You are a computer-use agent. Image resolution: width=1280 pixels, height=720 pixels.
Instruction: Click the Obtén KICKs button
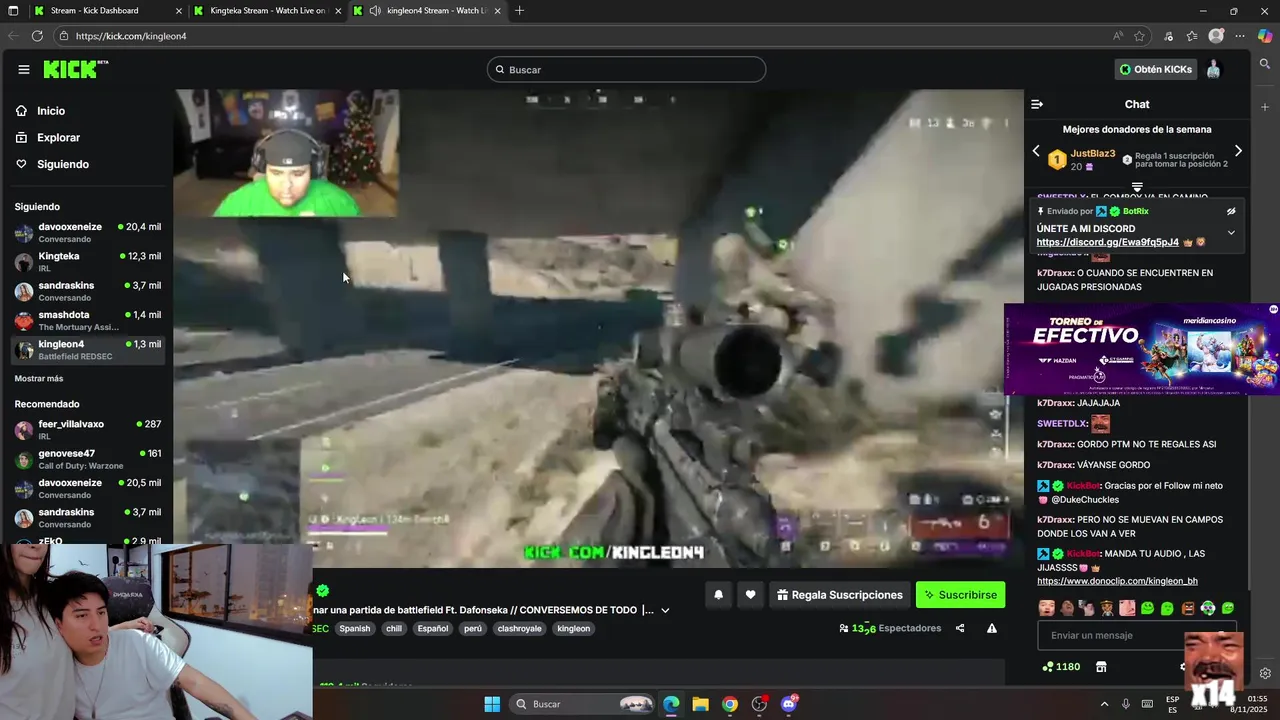click(x=1156, y=69)
